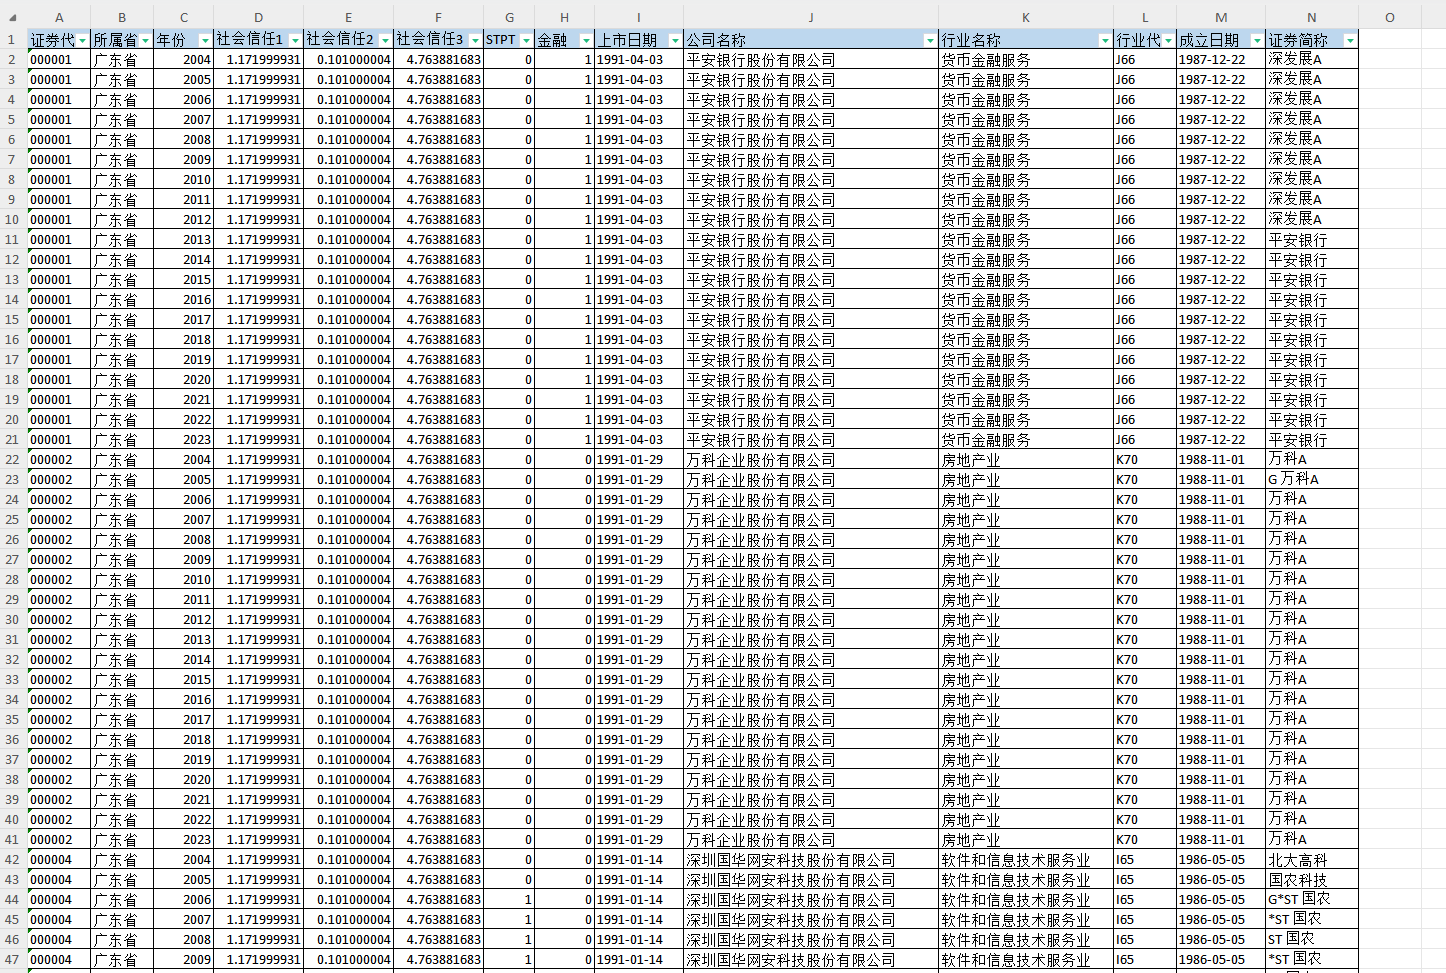Viewport: 1446px width, 973px height.
Task: Click the 'G 万科A' cell
Action: [1312, 480]
